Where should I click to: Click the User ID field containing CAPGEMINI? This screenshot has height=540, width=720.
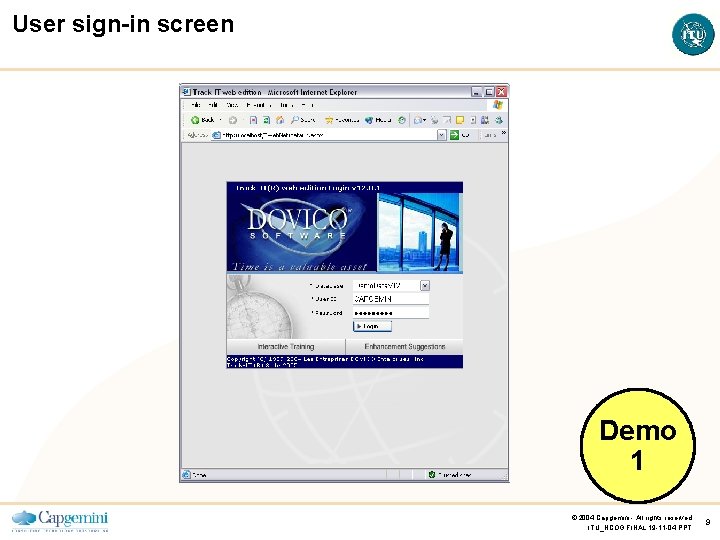click(391, 299)
